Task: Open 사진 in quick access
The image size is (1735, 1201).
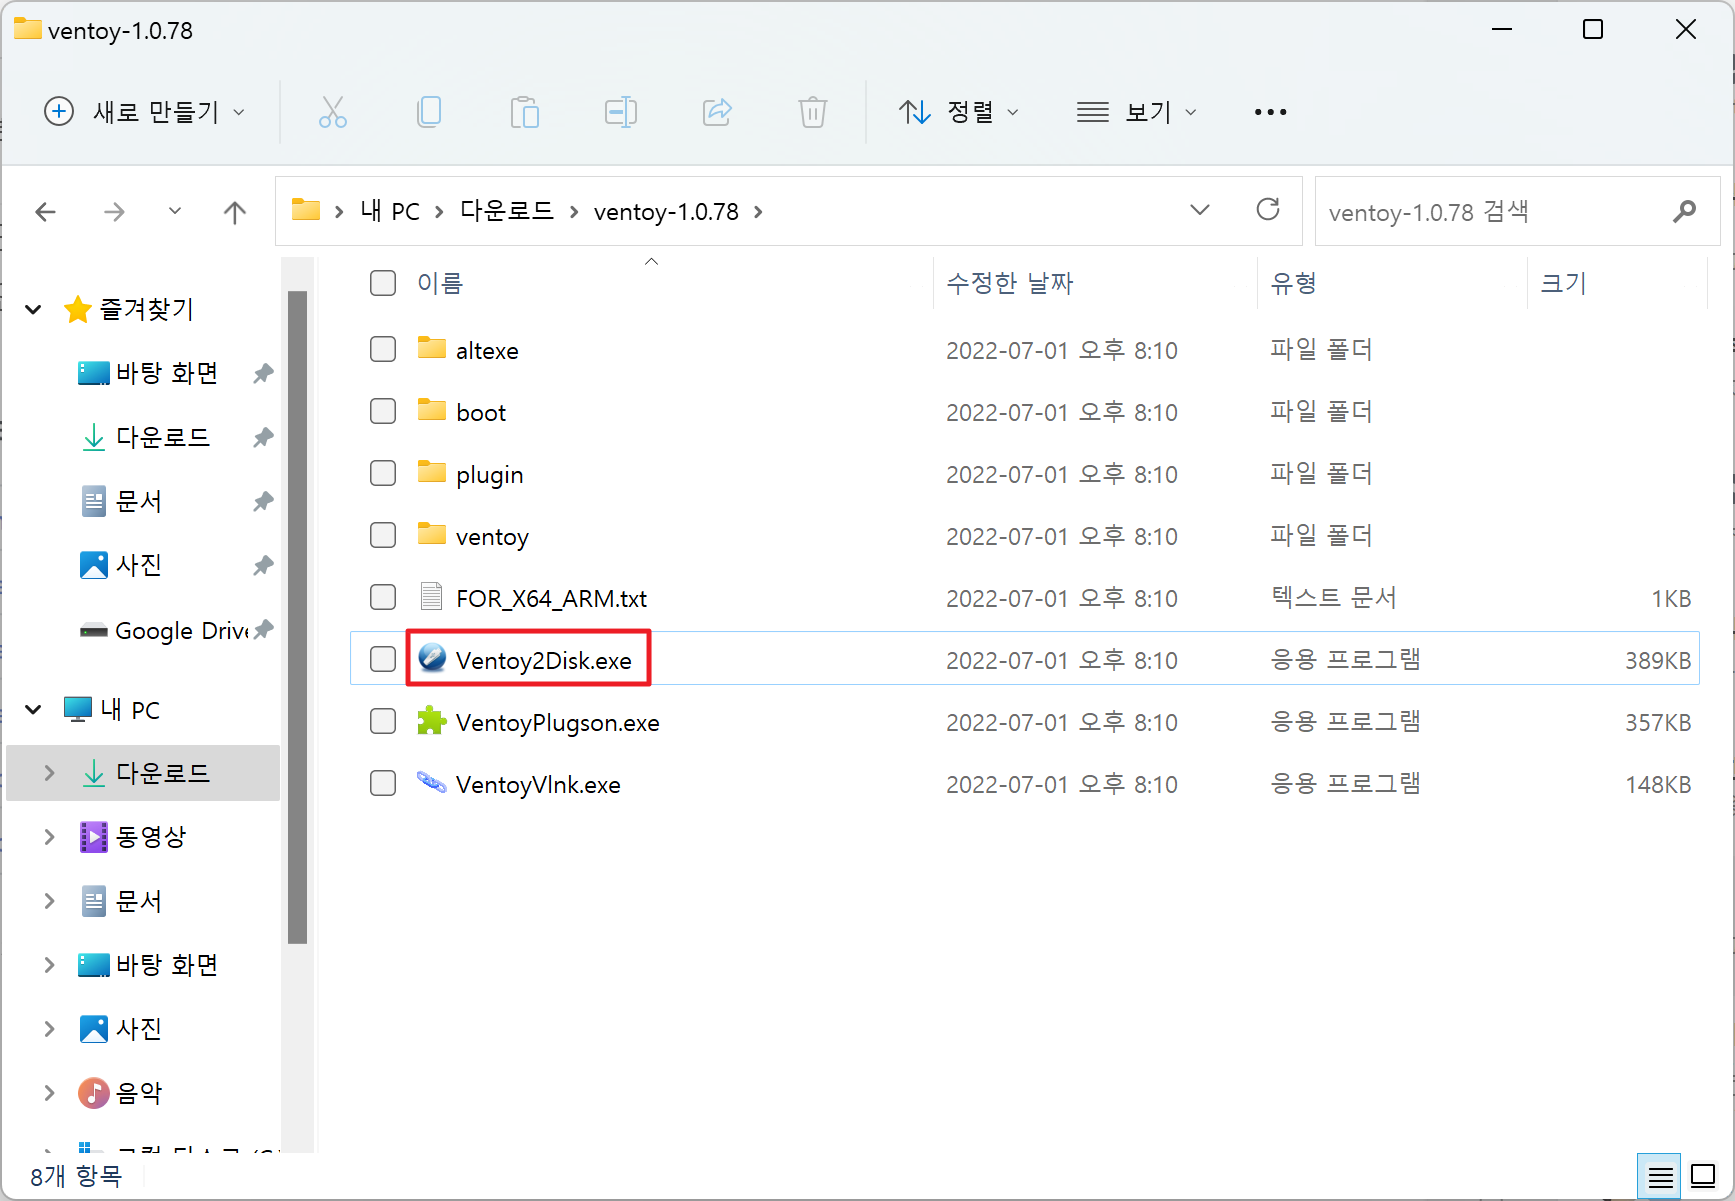Action: [120, 565]
